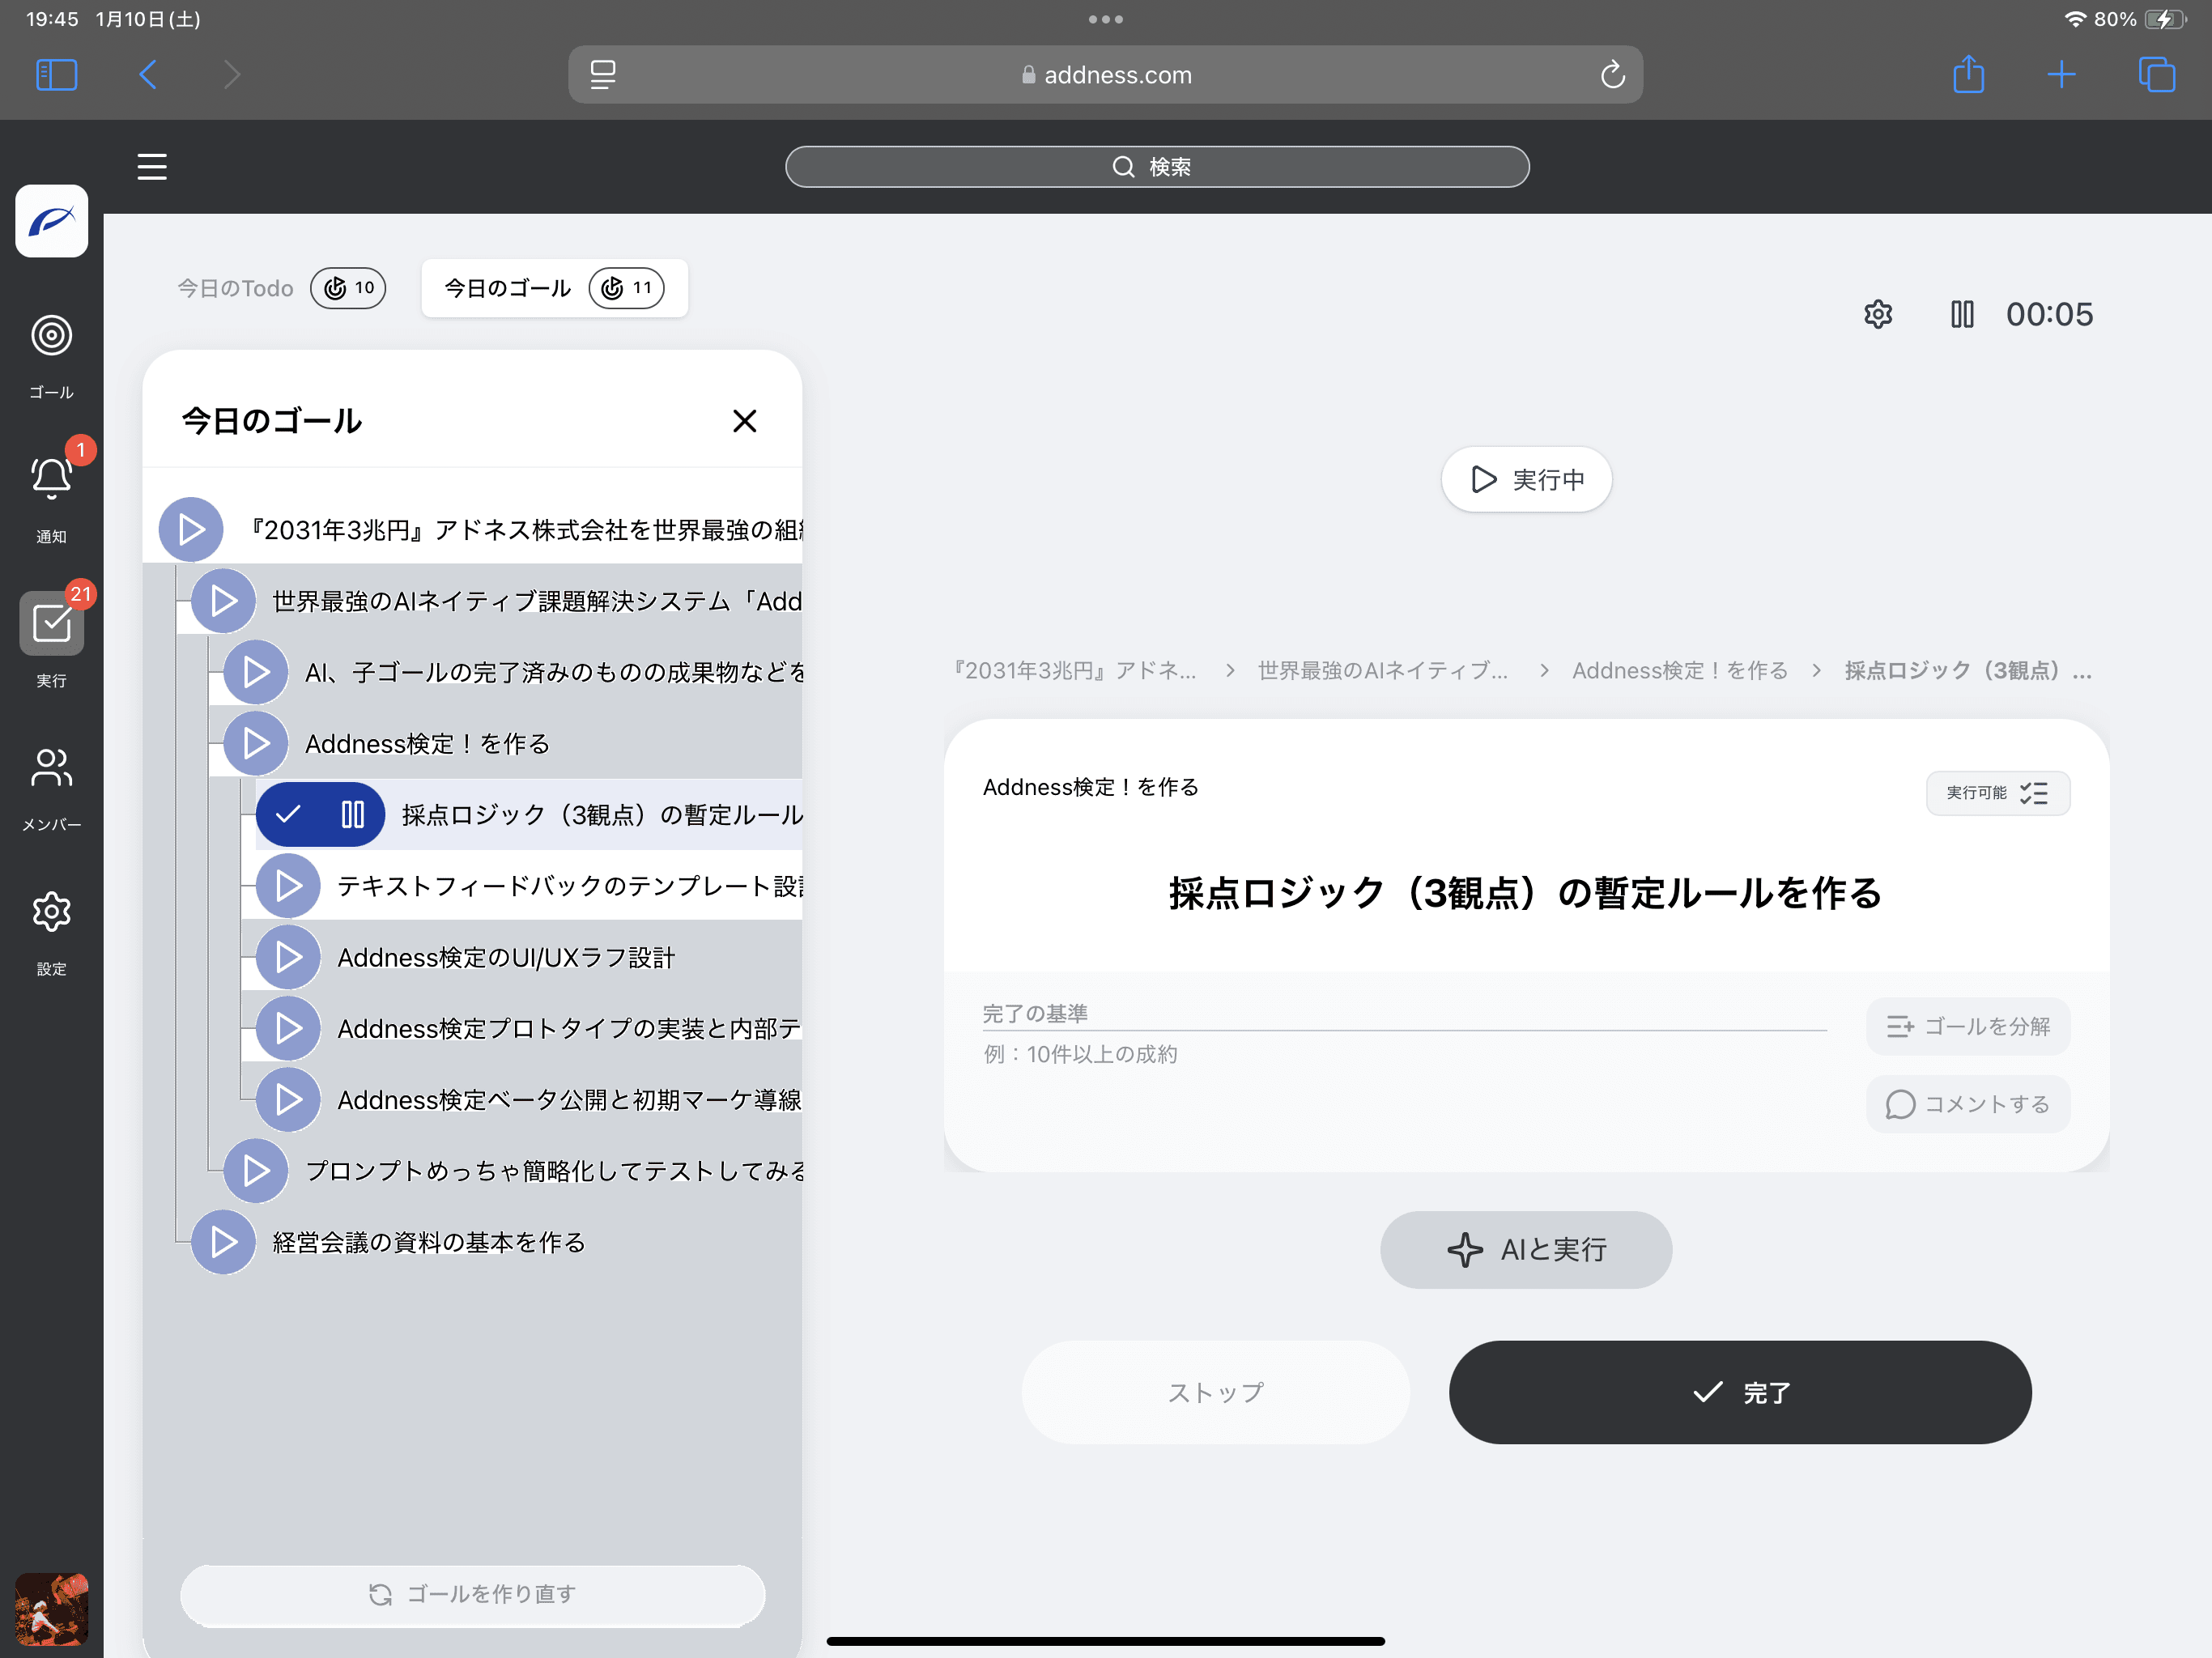Tap the Safari share icon
The width and height of the screenshot is (2212, 1658).
coord(1968,75)
